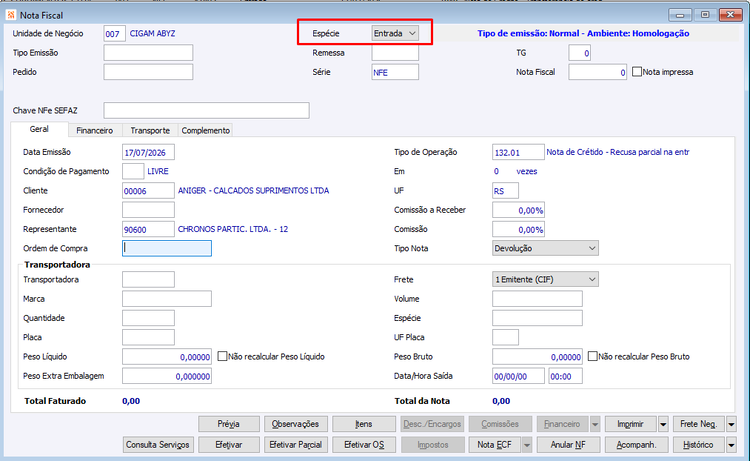The height and width of the screenshot is (461, 750).
Task: Open the arrow beside Imprimir button
Action: click(x=663, y=424)
